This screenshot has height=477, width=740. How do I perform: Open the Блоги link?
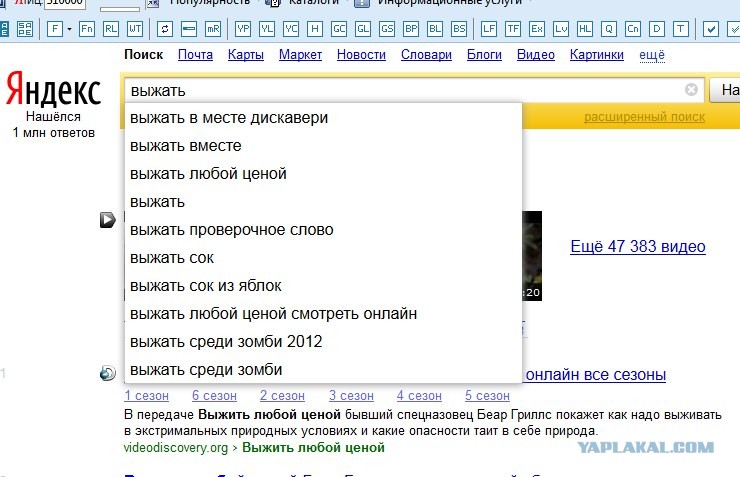pyautogui.click(x=484, y=55)
